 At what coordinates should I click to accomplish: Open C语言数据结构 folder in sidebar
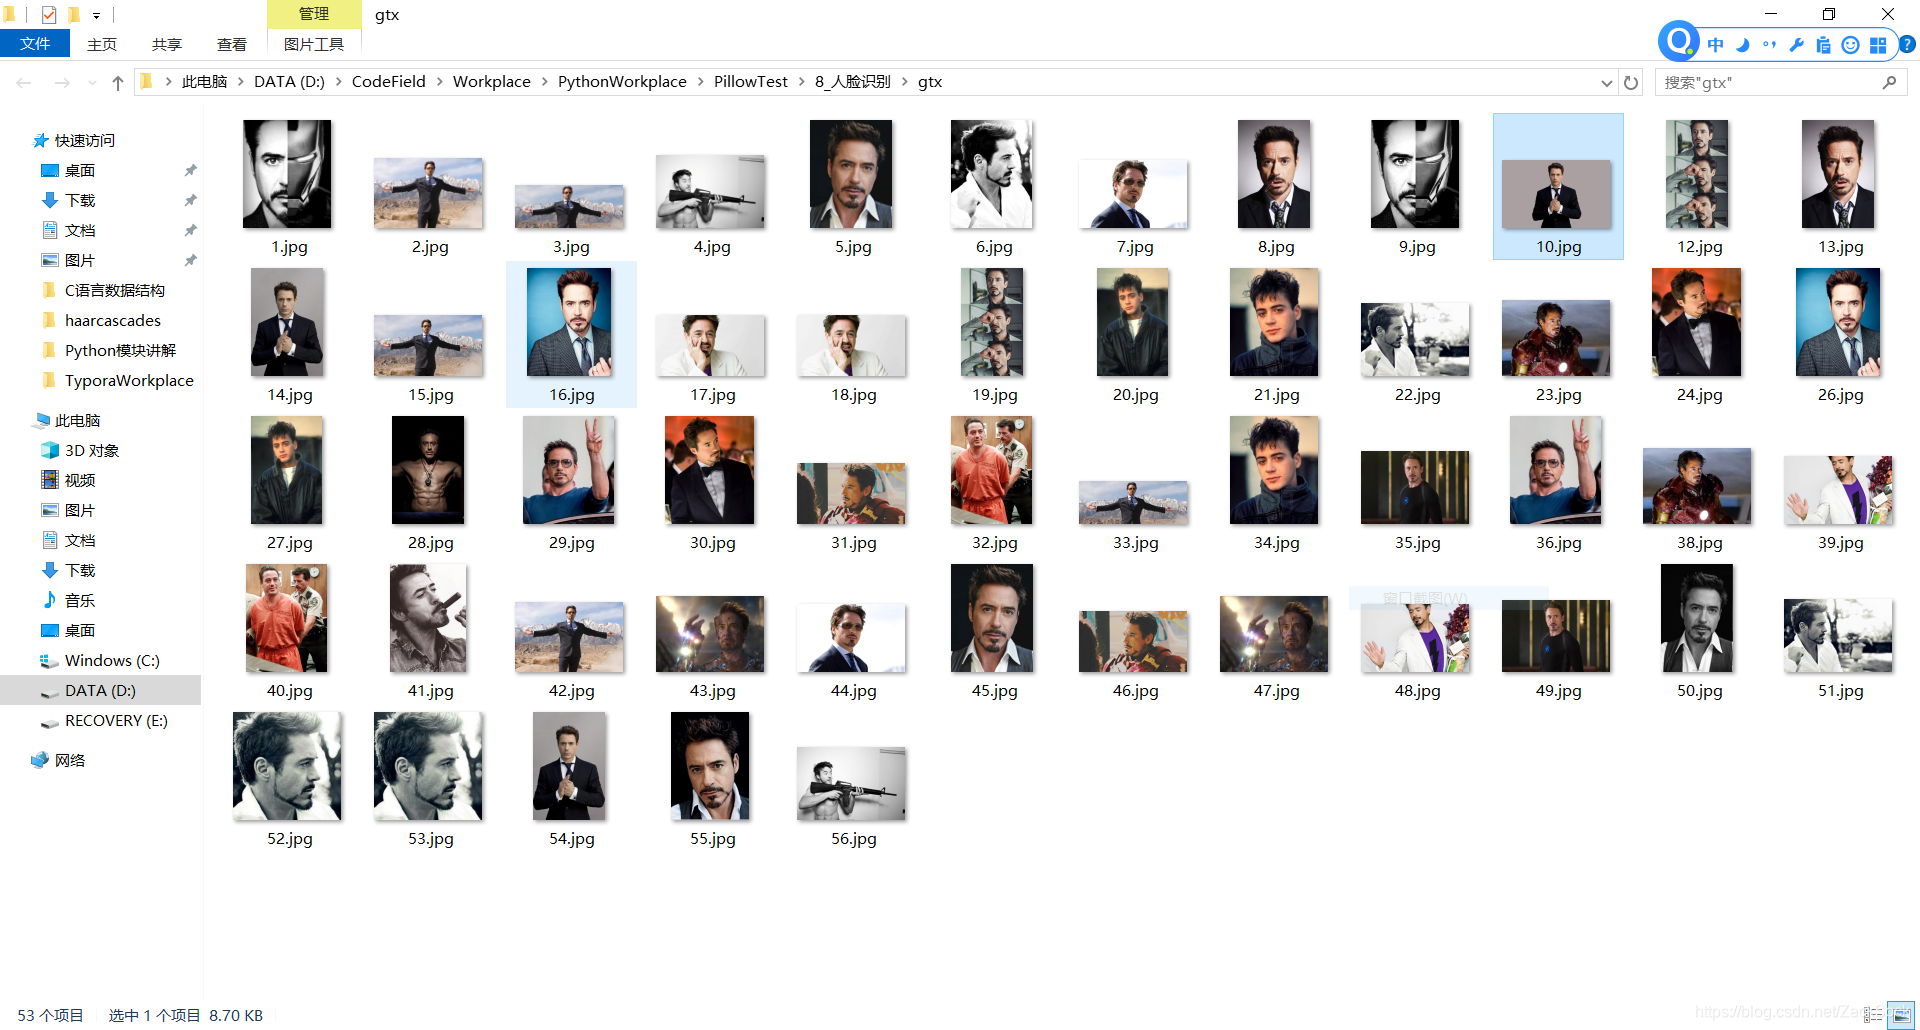pos(114,291)
